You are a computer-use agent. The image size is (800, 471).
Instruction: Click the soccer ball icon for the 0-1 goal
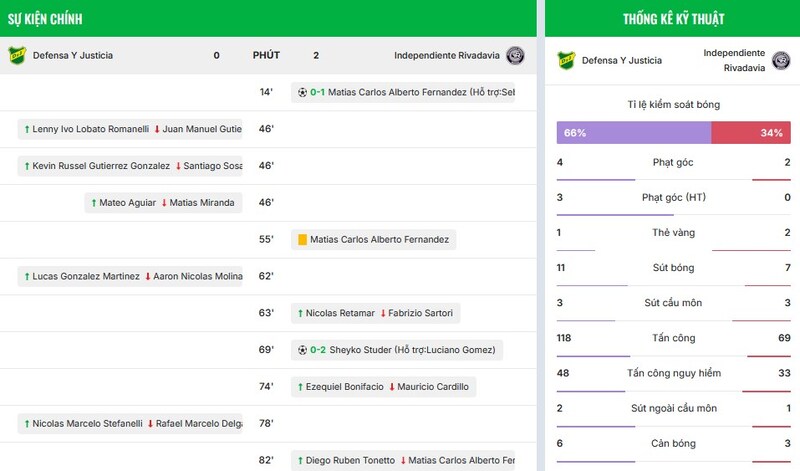(302, 92)
